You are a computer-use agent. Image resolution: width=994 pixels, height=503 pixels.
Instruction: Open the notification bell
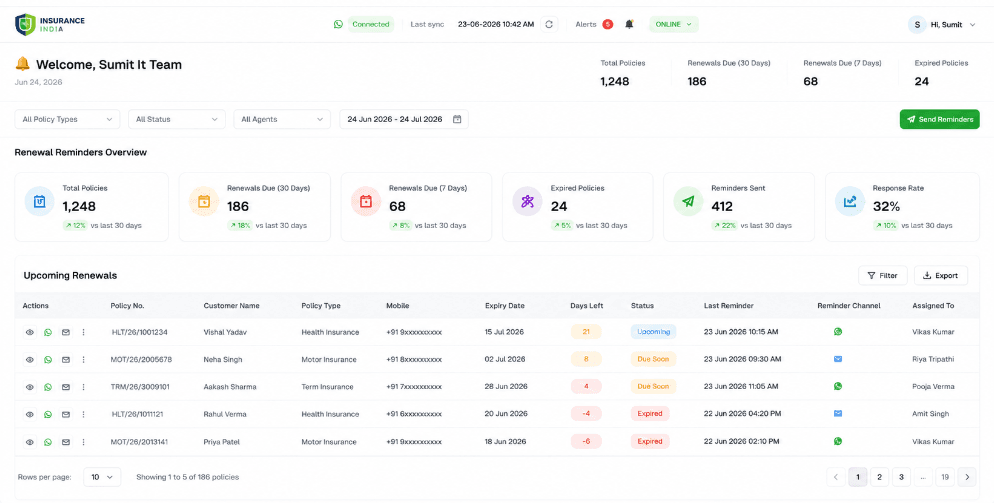[629, 24]
